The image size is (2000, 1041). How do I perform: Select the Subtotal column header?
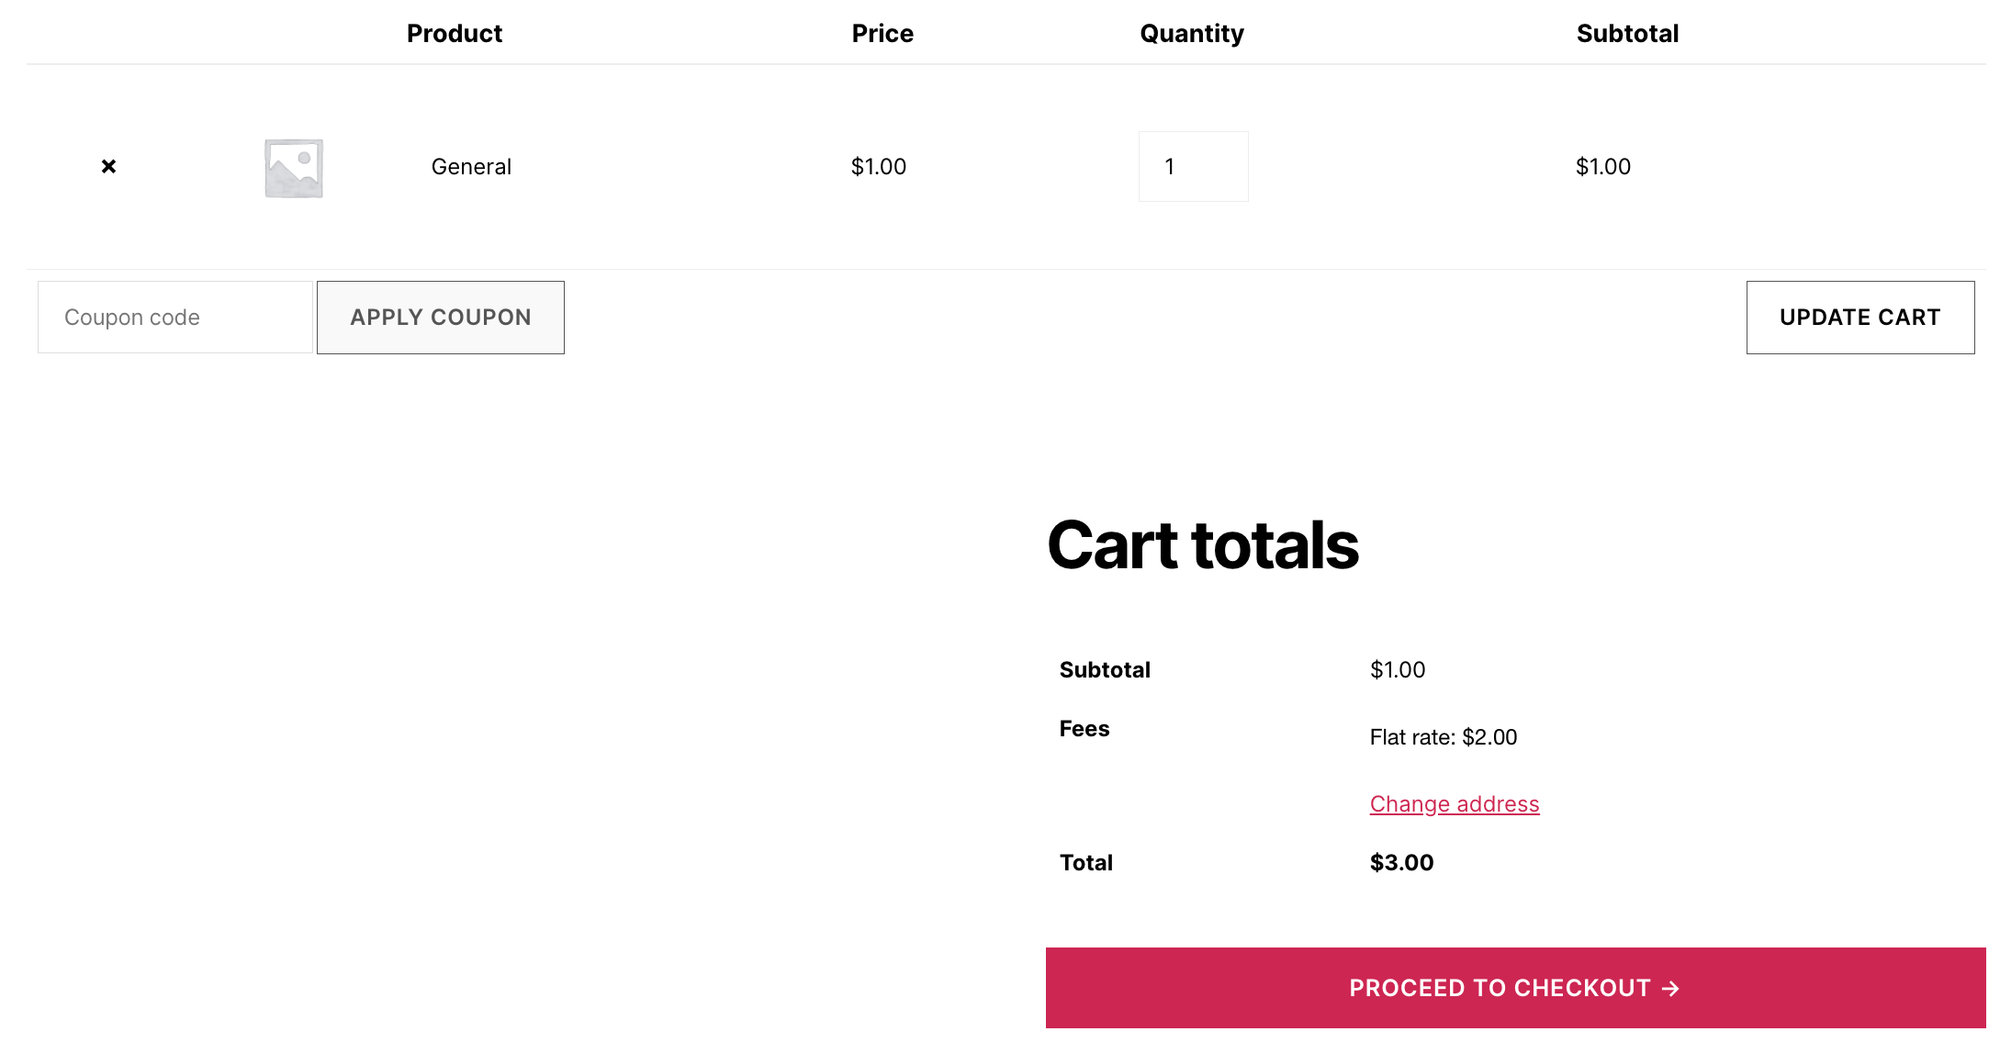(1627, 33)
